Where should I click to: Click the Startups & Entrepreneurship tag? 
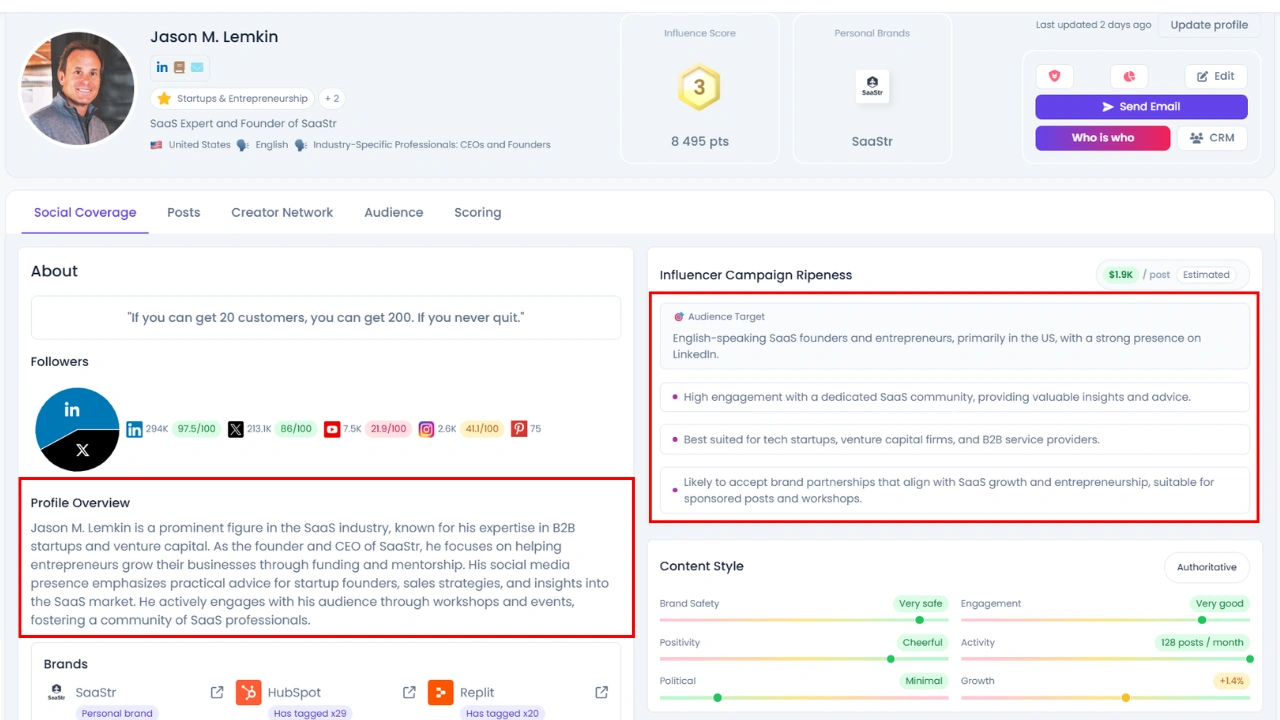click(x=232, y=98)
